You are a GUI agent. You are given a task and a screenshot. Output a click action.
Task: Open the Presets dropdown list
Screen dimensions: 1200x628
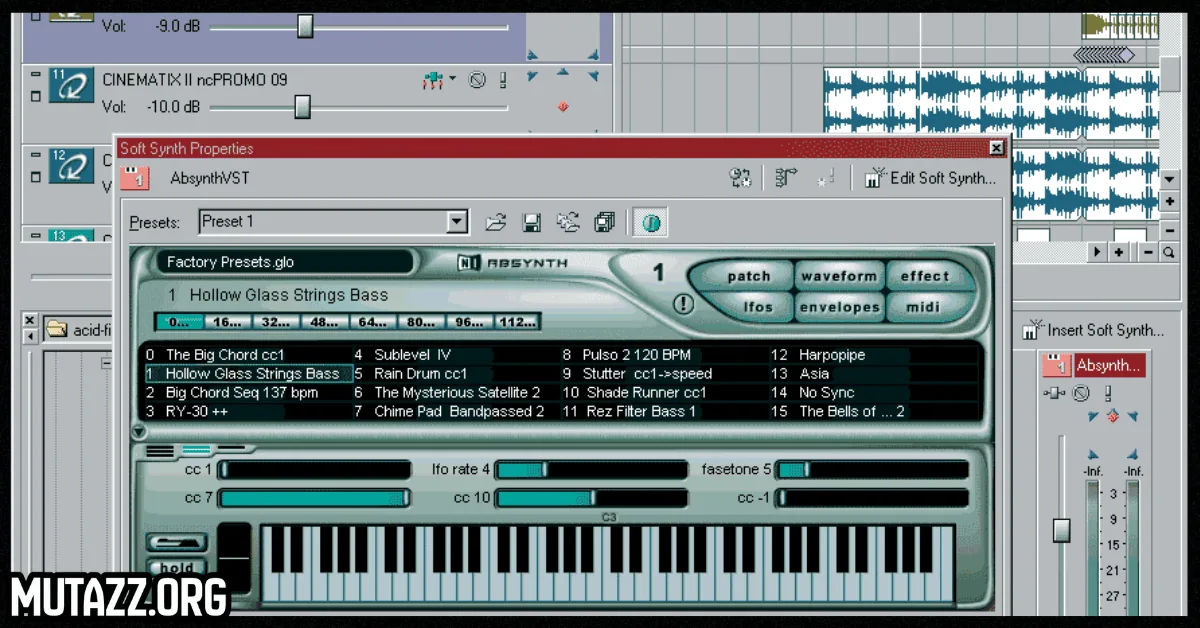click(457, 222)
